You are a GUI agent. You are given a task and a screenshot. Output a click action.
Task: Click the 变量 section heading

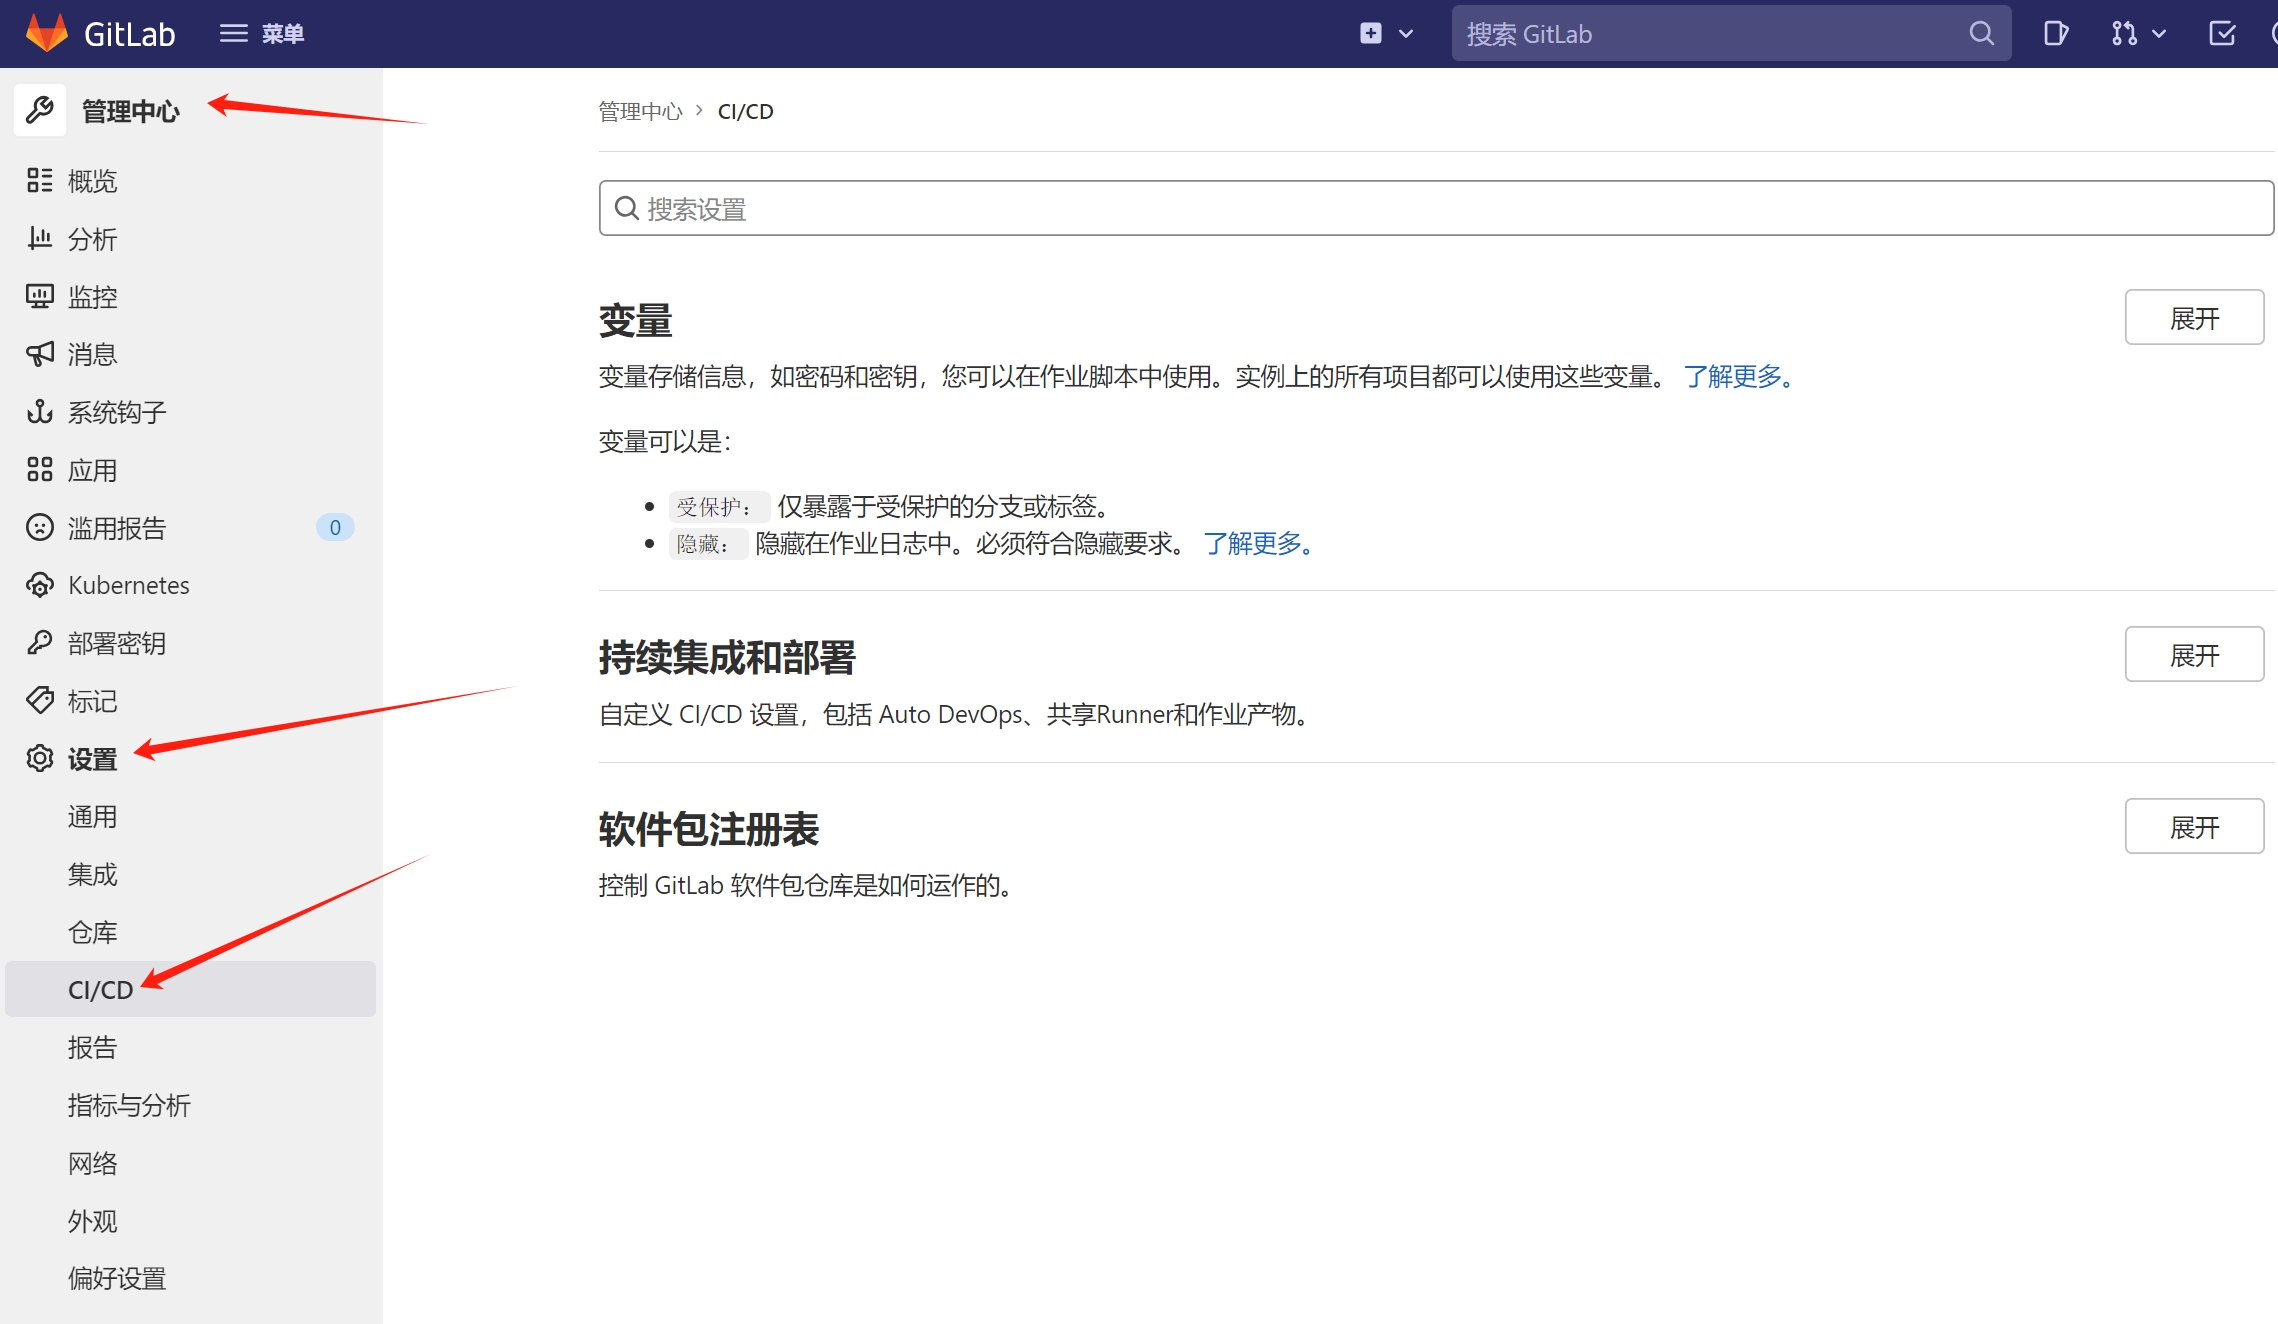point(635,321)
